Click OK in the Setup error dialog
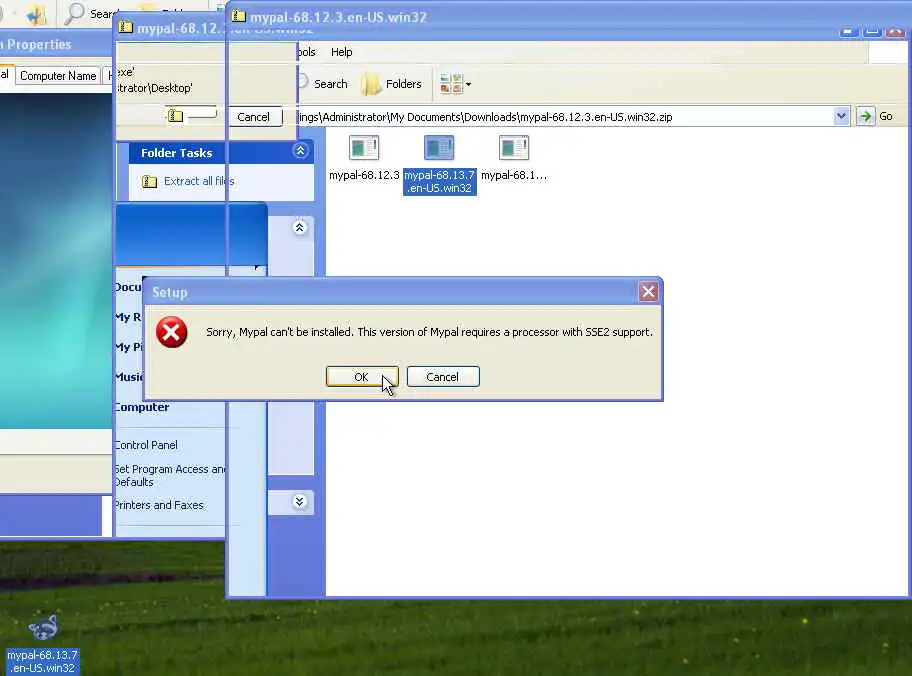Image resolution: width=912 pixels, height=676 pixels. [x=362, y=377]
